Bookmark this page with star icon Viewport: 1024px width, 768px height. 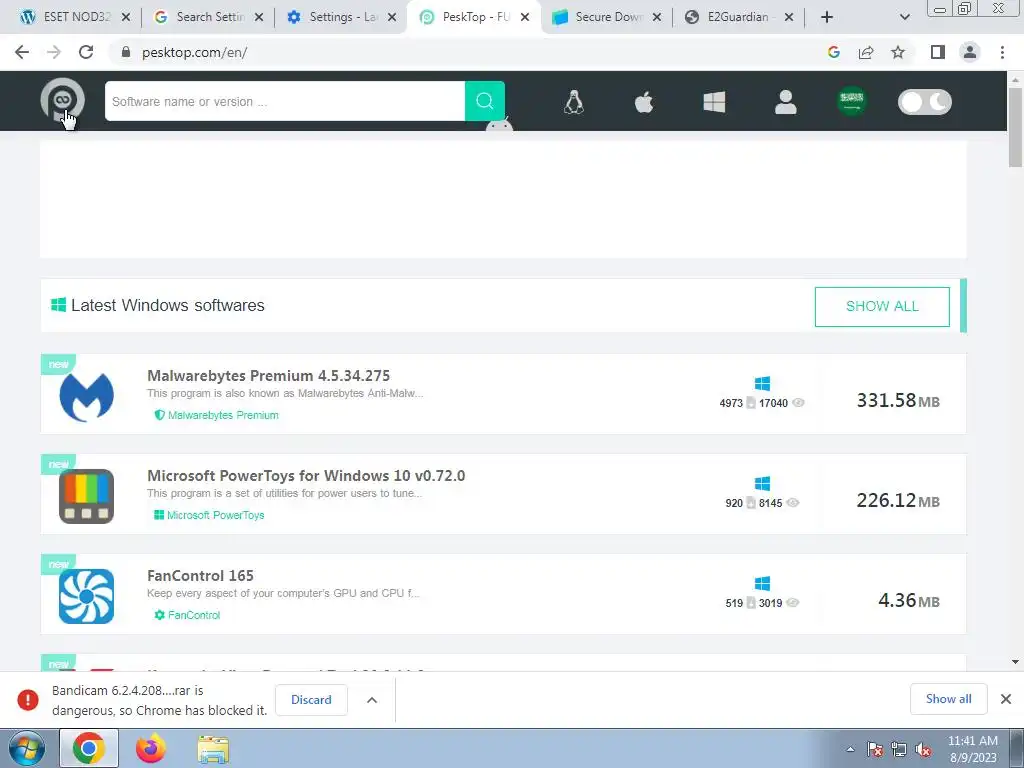click(898, 52)
